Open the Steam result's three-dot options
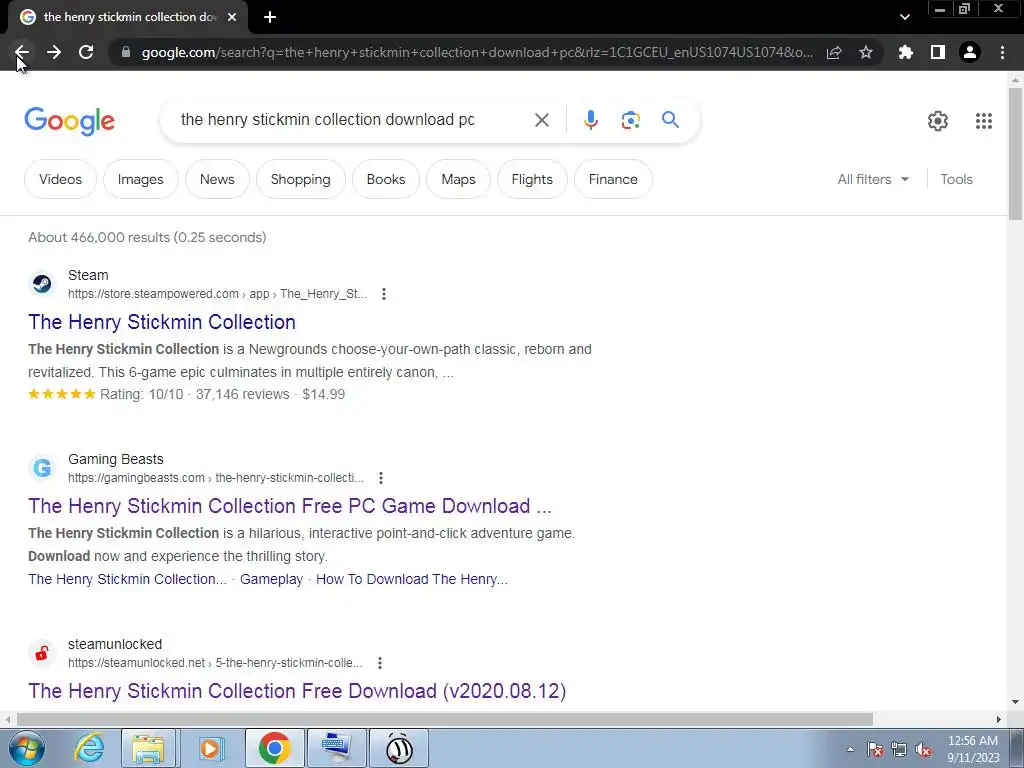The width and height of the screenshot is (1024, 768). click(384, 294)
